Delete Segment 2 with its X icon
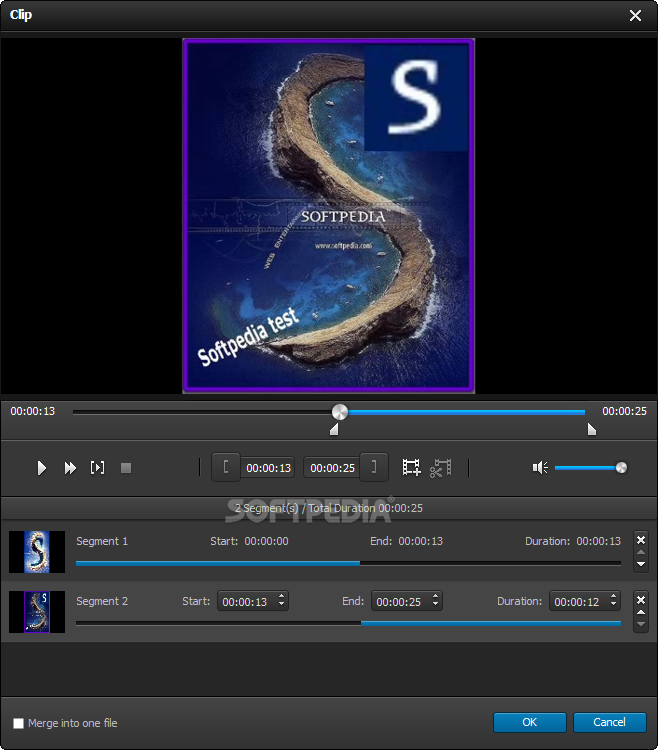Screen dimensions: 658x750 (641, 600)
